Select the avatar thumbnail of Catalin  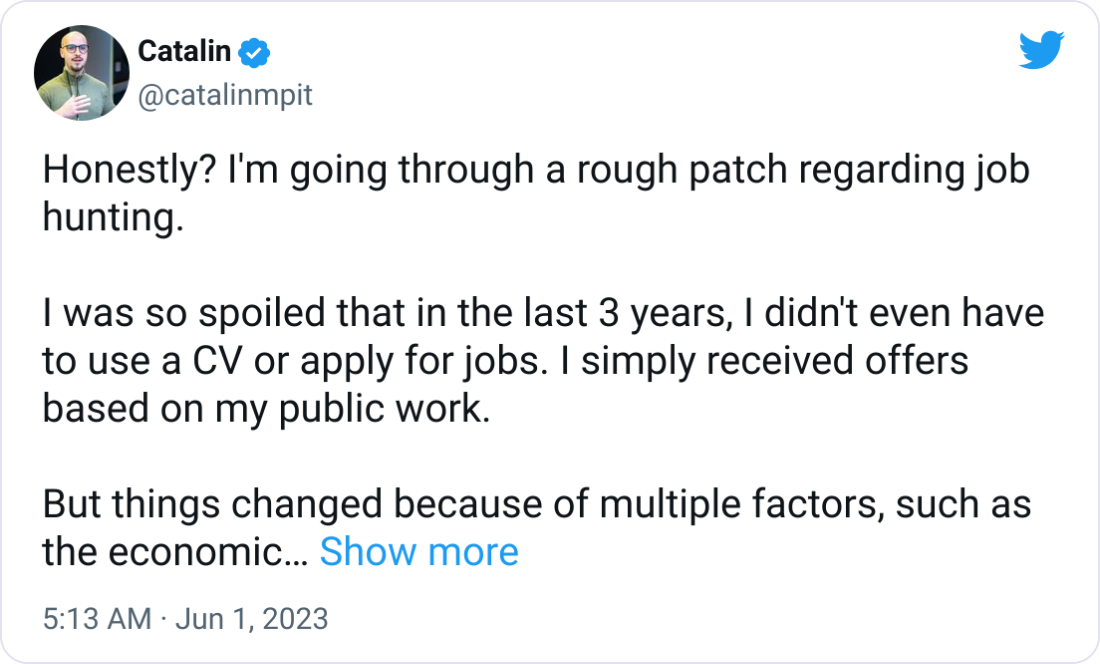point(80,72)
